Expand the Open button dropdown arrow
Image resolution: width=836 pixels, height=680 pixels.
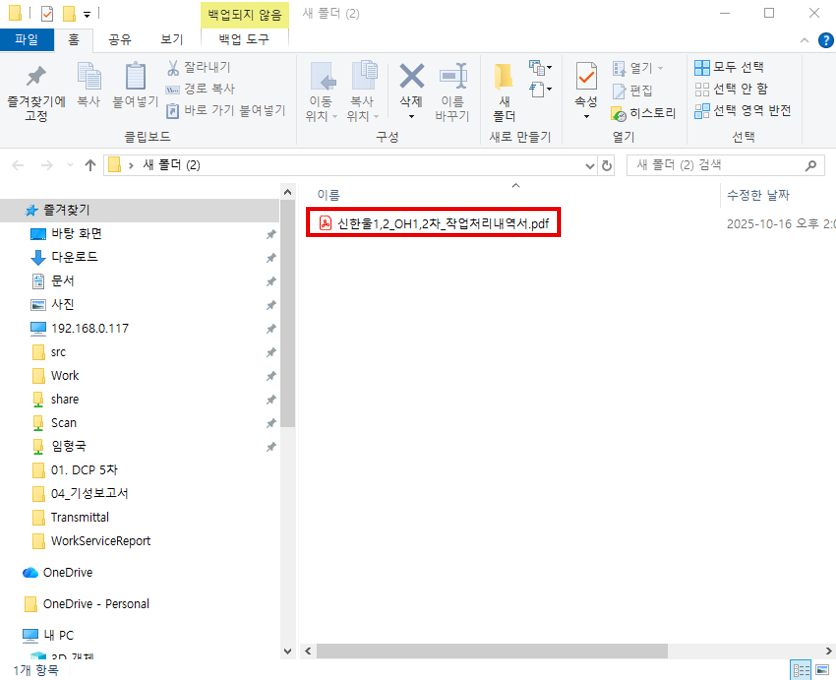click(x=661, y=68)
